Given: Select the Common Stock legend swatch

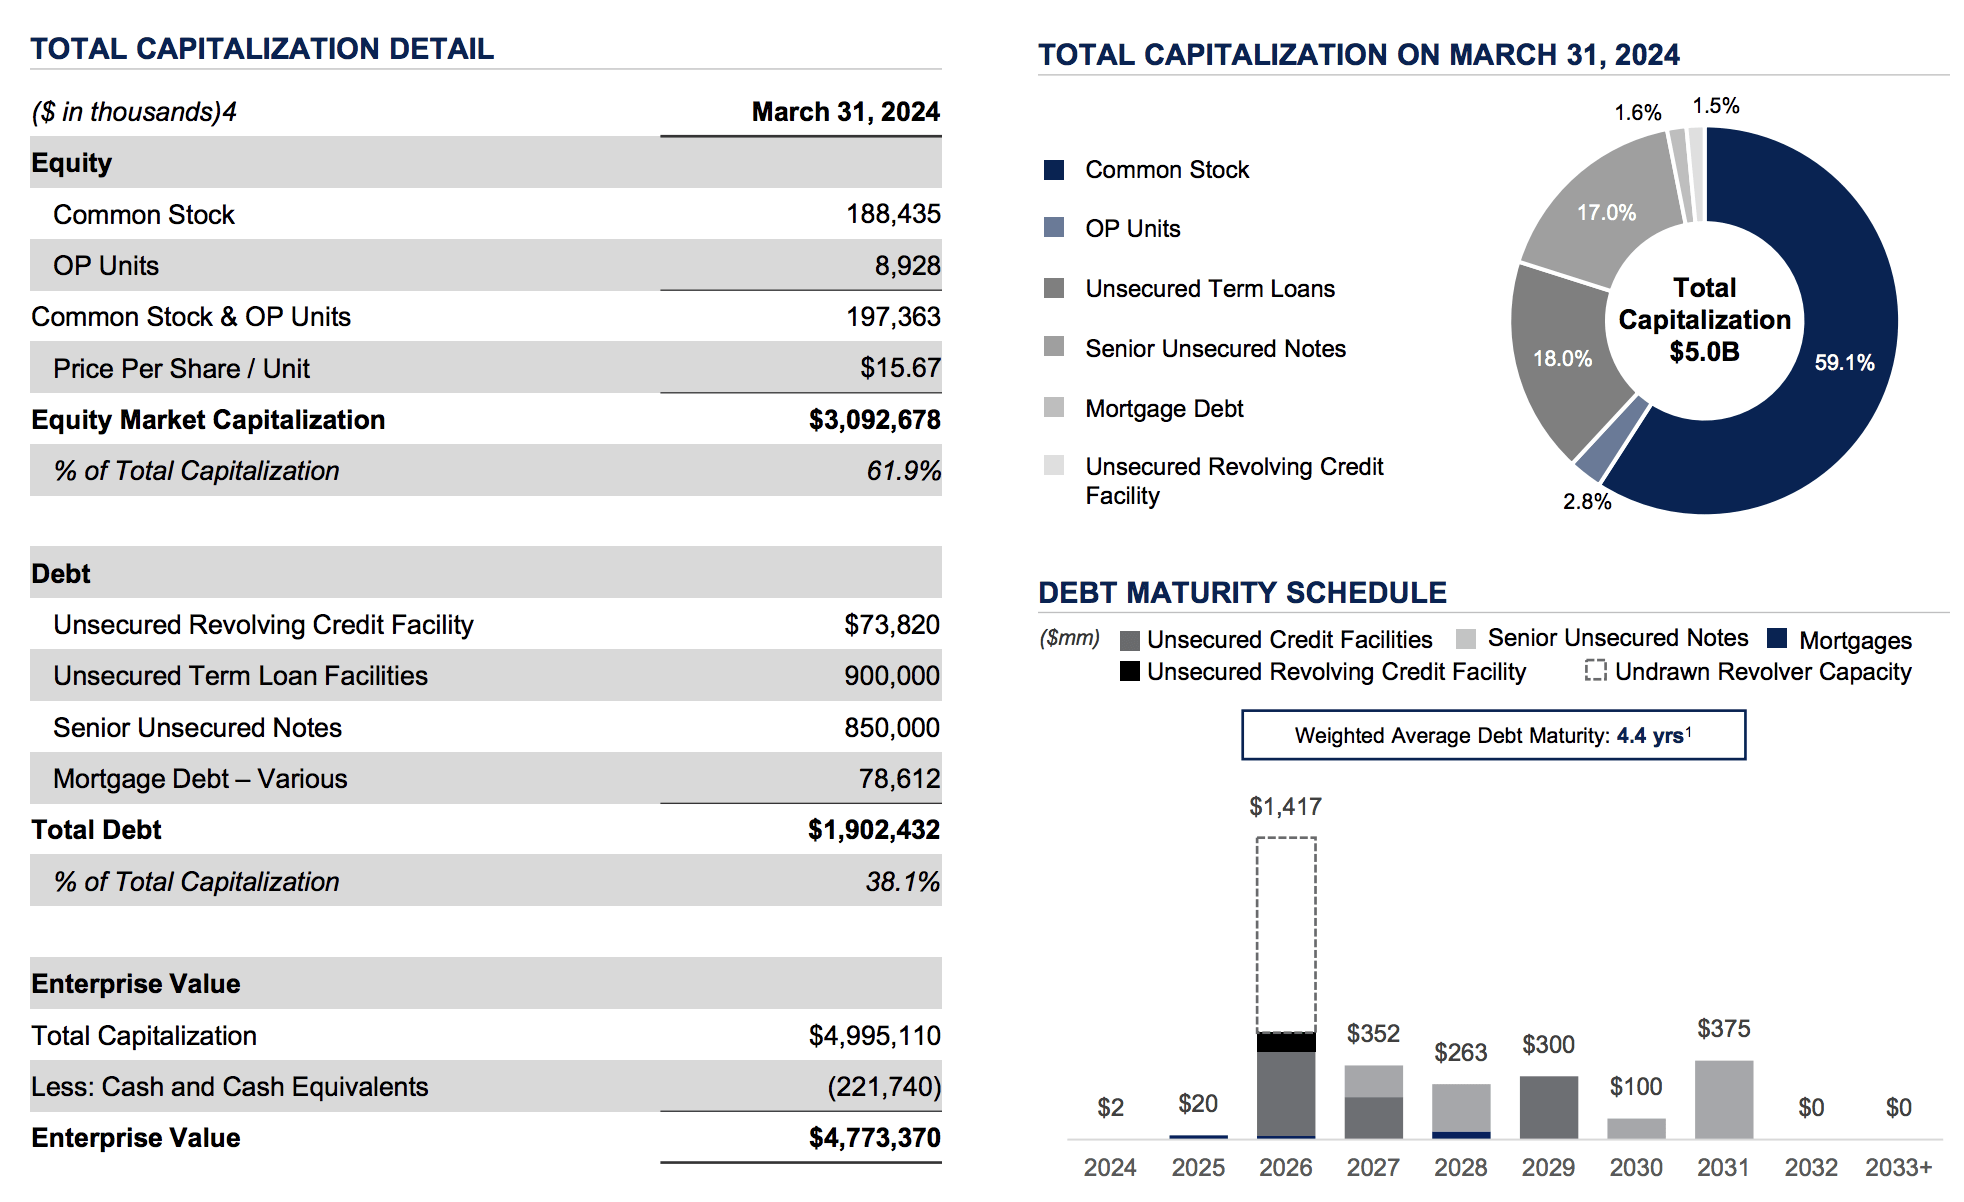Looking at the screenshot, I should tap(1052, 169).
